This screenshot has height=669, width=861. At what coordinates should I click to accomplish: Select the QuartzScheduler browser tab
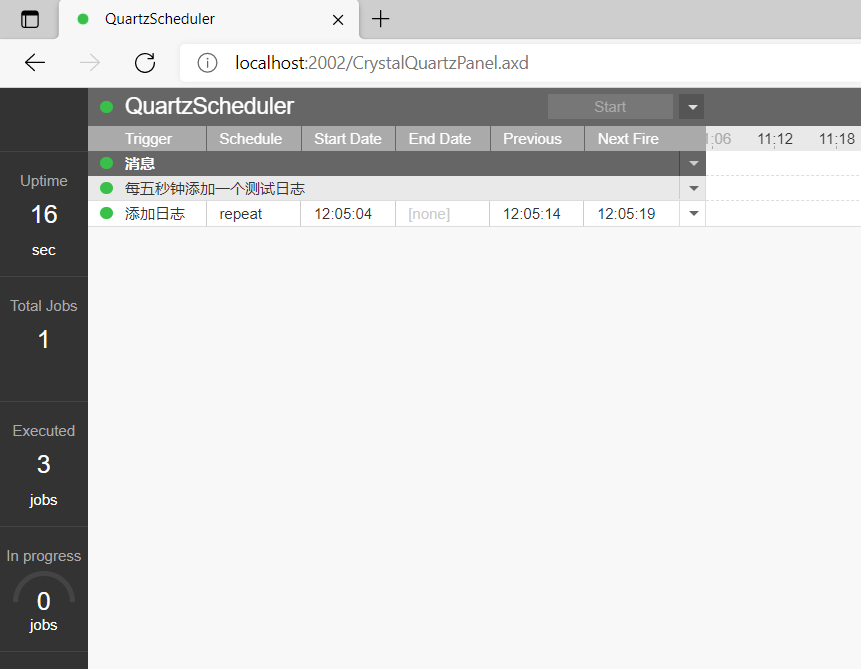click(209, 19)
